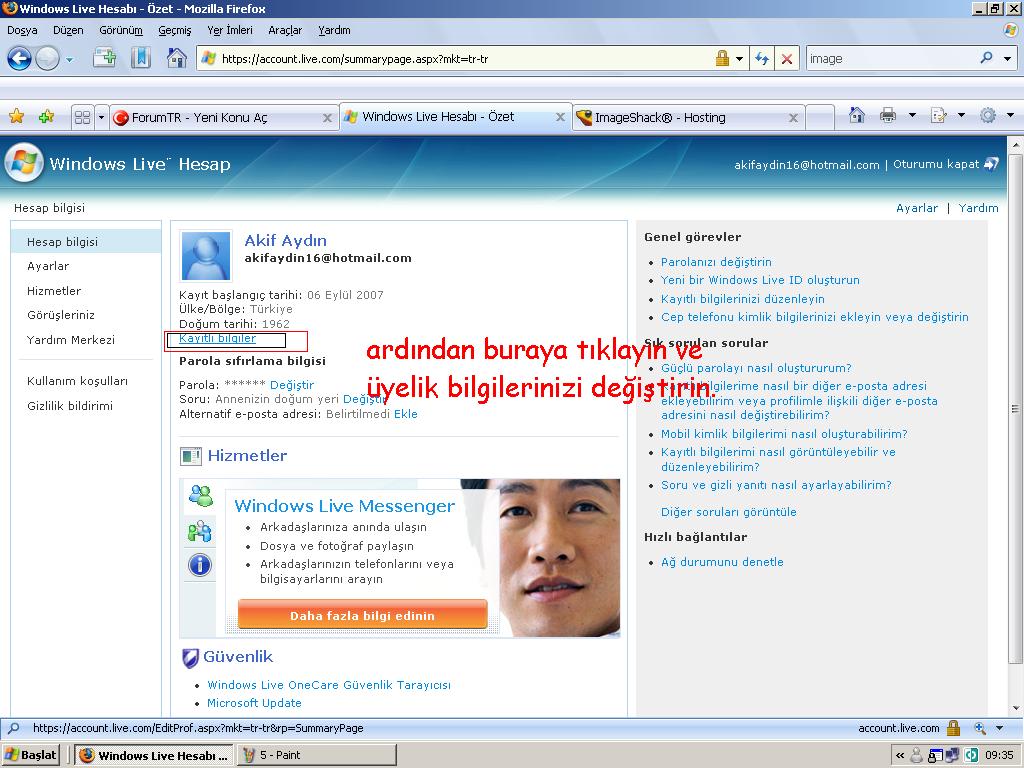Open the Yer İmleri menu
This screenshot has width=1024, height=768.
pos(230,30)
